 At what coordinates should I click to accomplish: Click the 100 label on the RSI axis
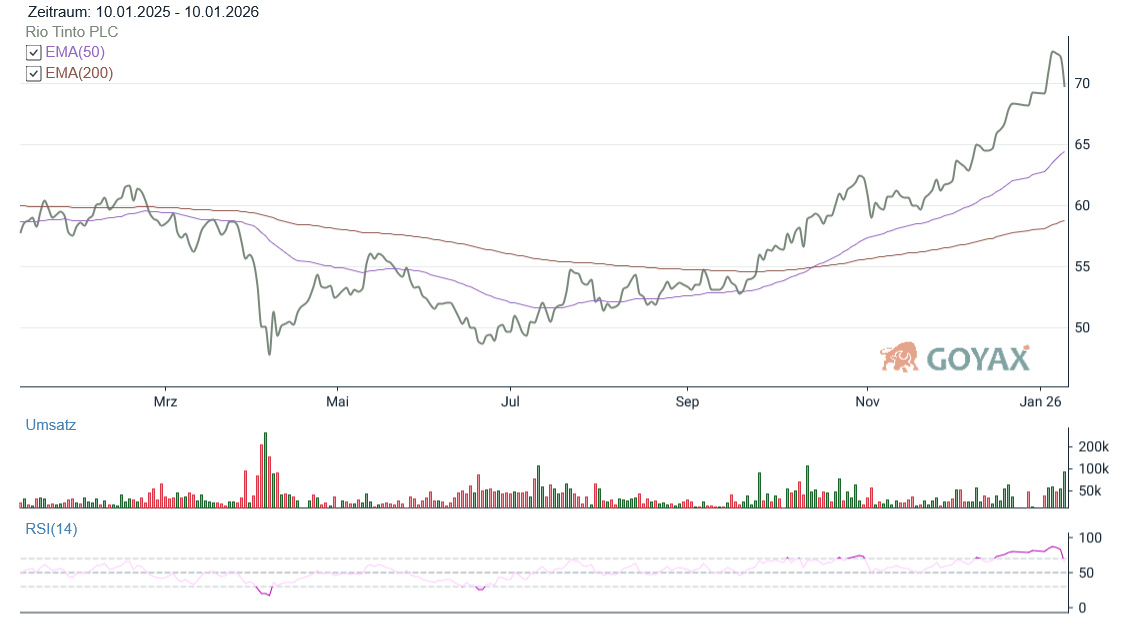point(1091,538)
